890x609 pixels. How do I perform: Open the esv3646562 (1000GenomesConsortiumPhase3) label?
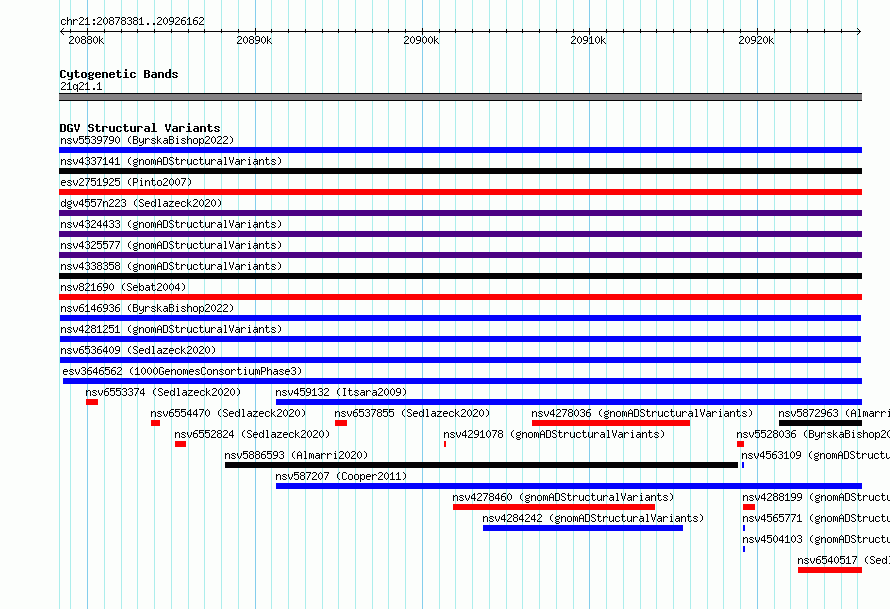click(182, 371)
